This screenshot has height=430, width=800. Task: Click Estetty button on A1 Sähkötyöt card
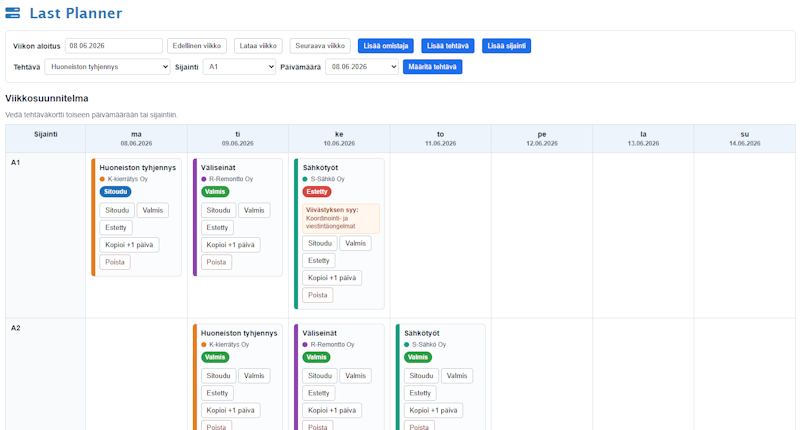coord(319,261)
